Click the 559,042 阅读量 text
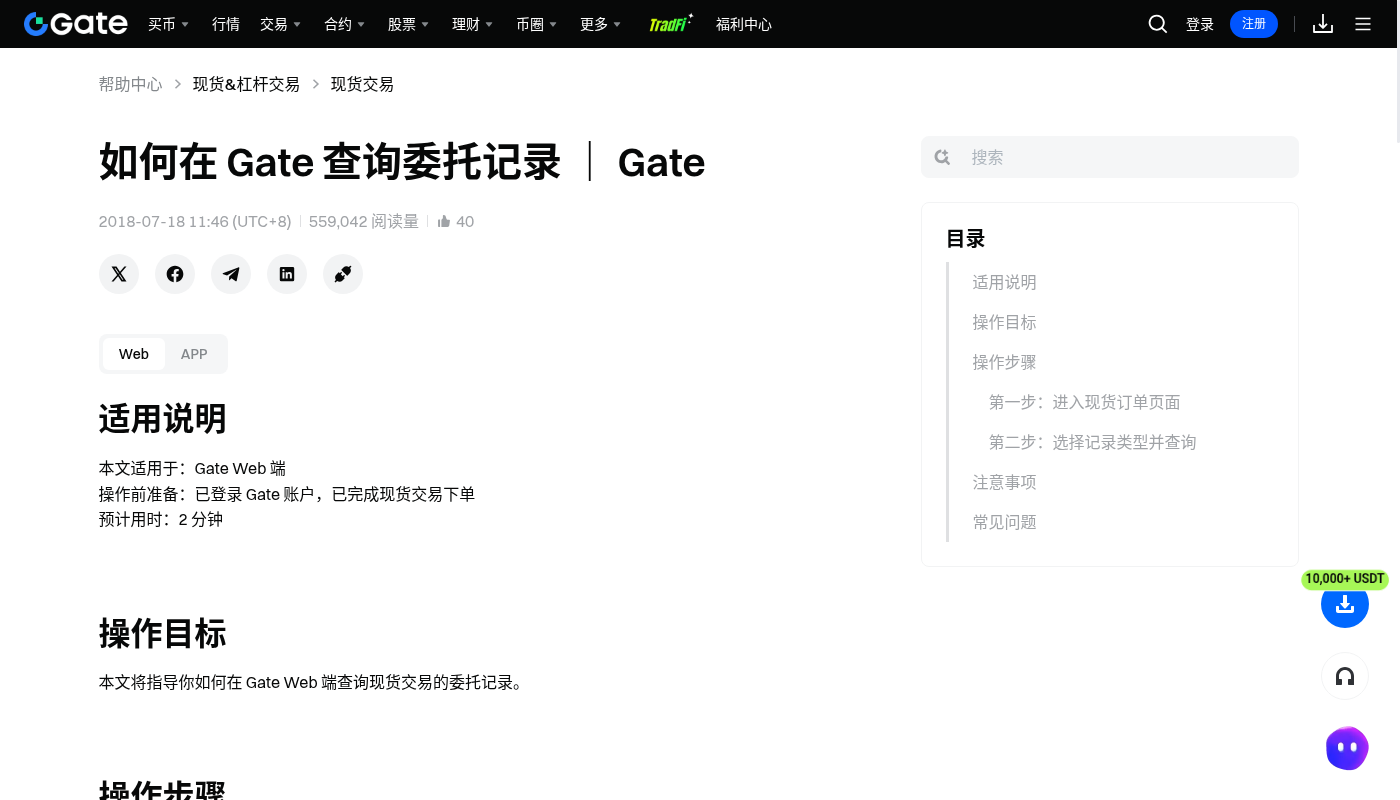The width and height of the screenshot is (1400, 800). 363,221
